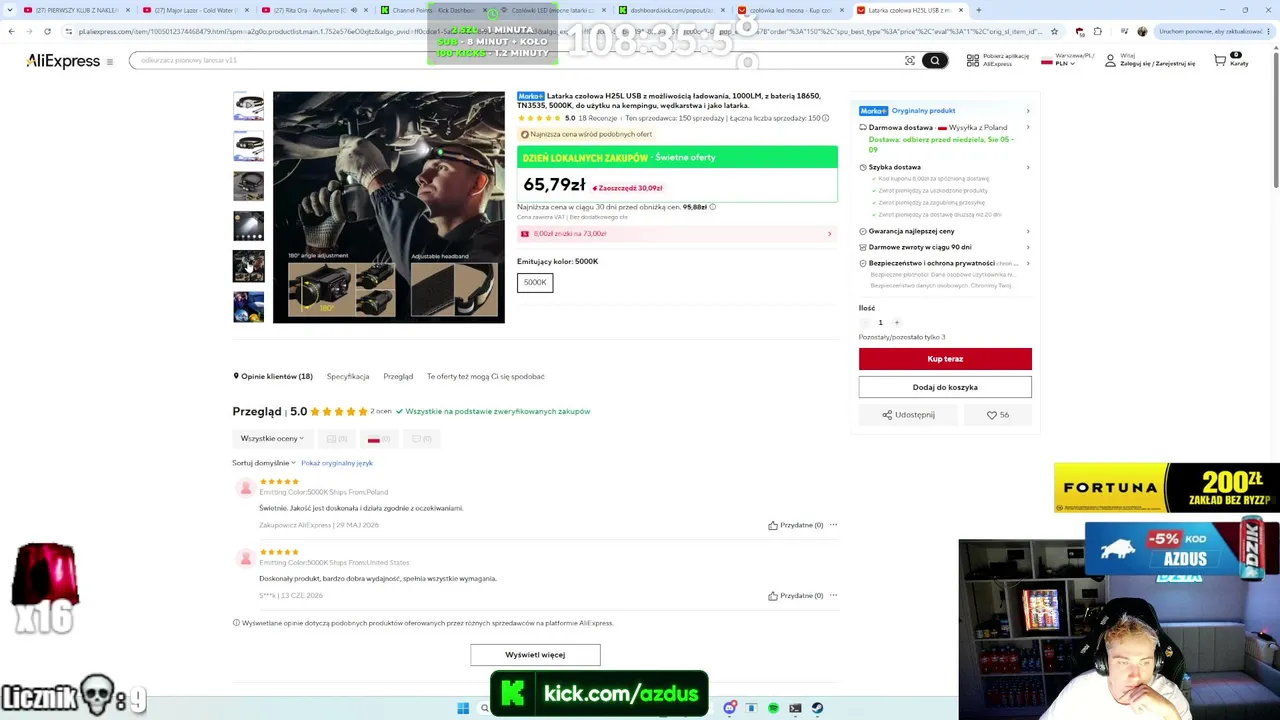Filter reviews with photos
The width and height of the screenshot is (1280, 720).
click(x=337, y=439)
